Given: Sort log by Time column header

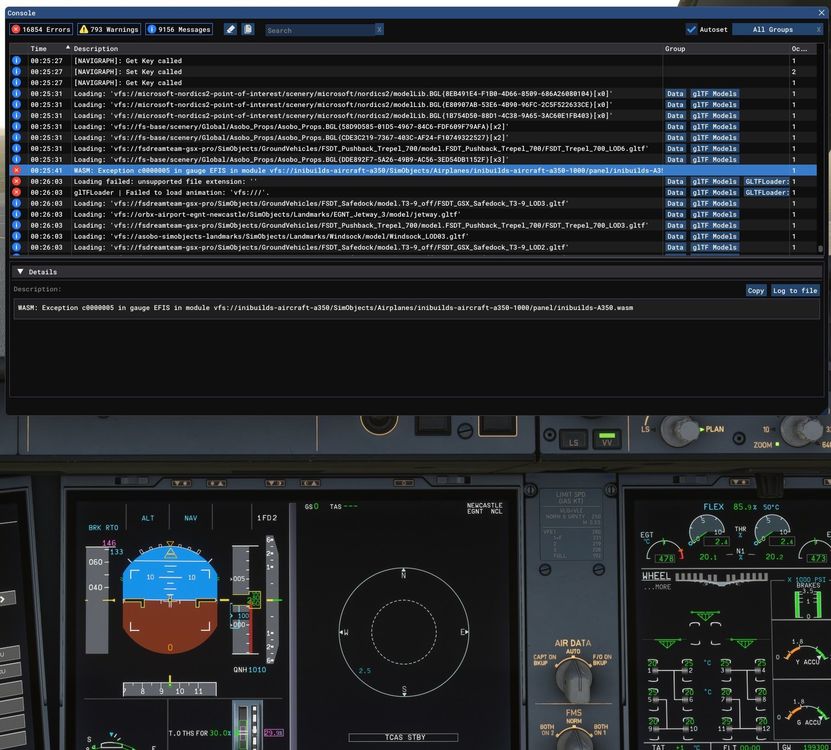Looking at the screenshot, I should 39,49.
